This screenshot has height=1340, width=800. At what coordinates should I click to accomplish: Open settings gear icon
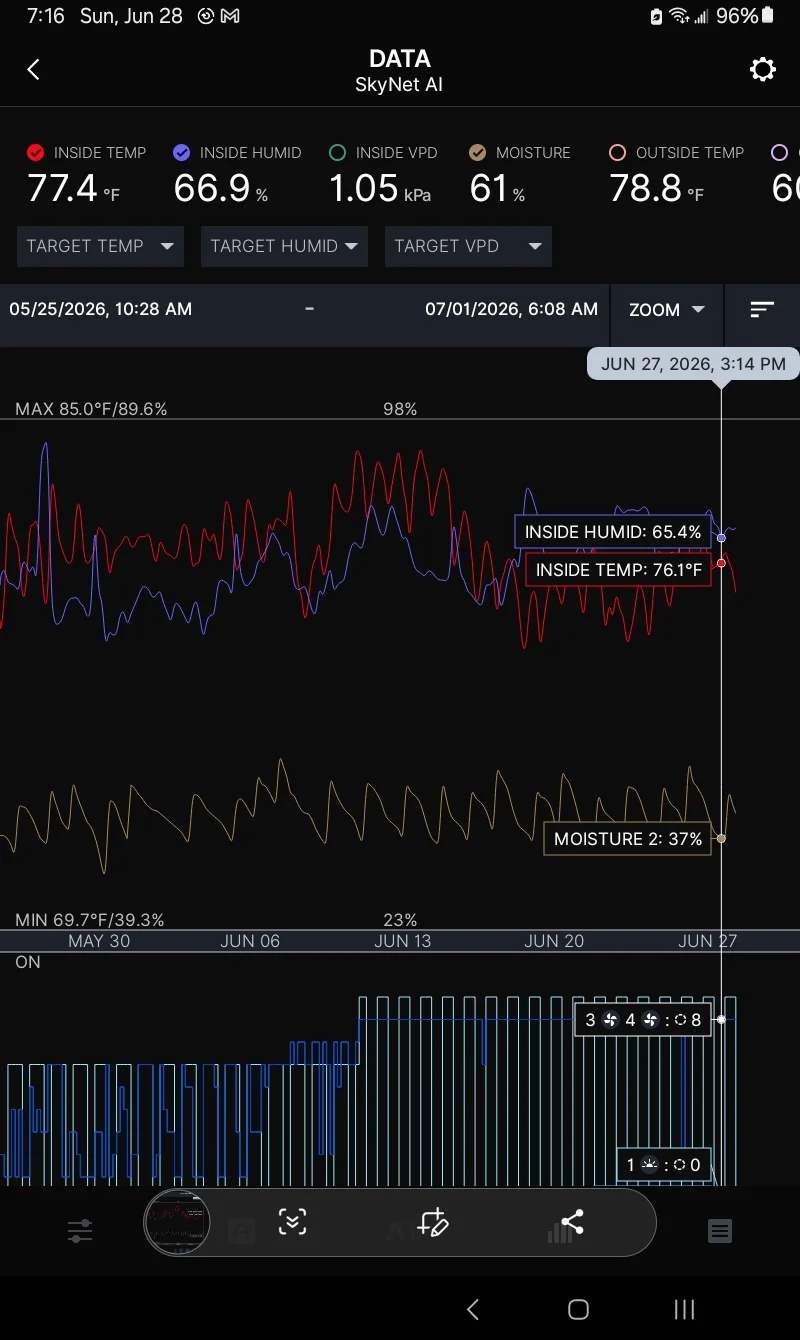pyautogui.click(x=763, y=69)
